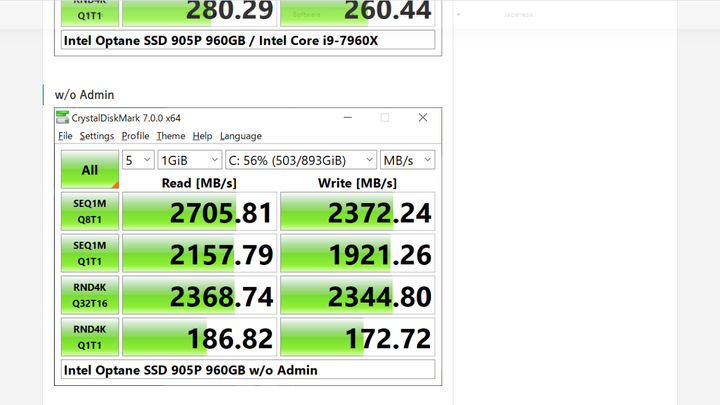Minimize the CrystalDiskMark window

pyautogui.click(x=348, y=118)
